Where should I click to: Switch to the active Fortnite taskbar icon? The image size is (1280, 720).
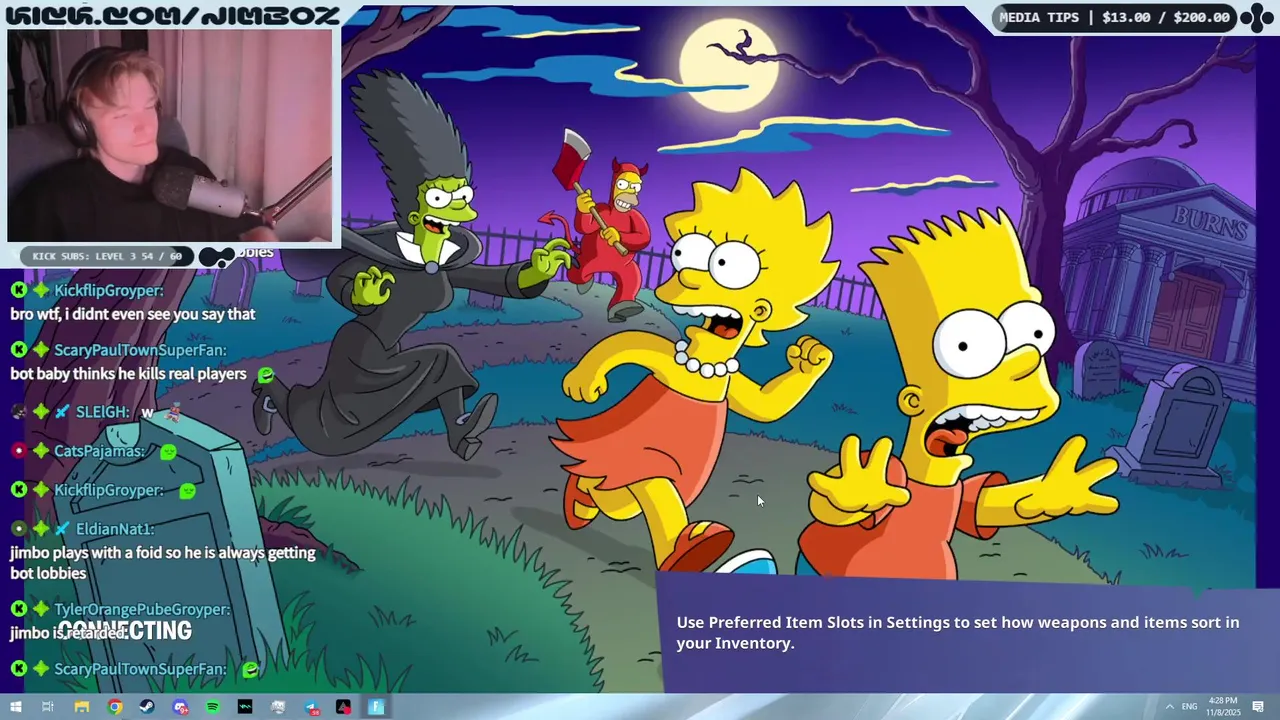tap(376, 707)
